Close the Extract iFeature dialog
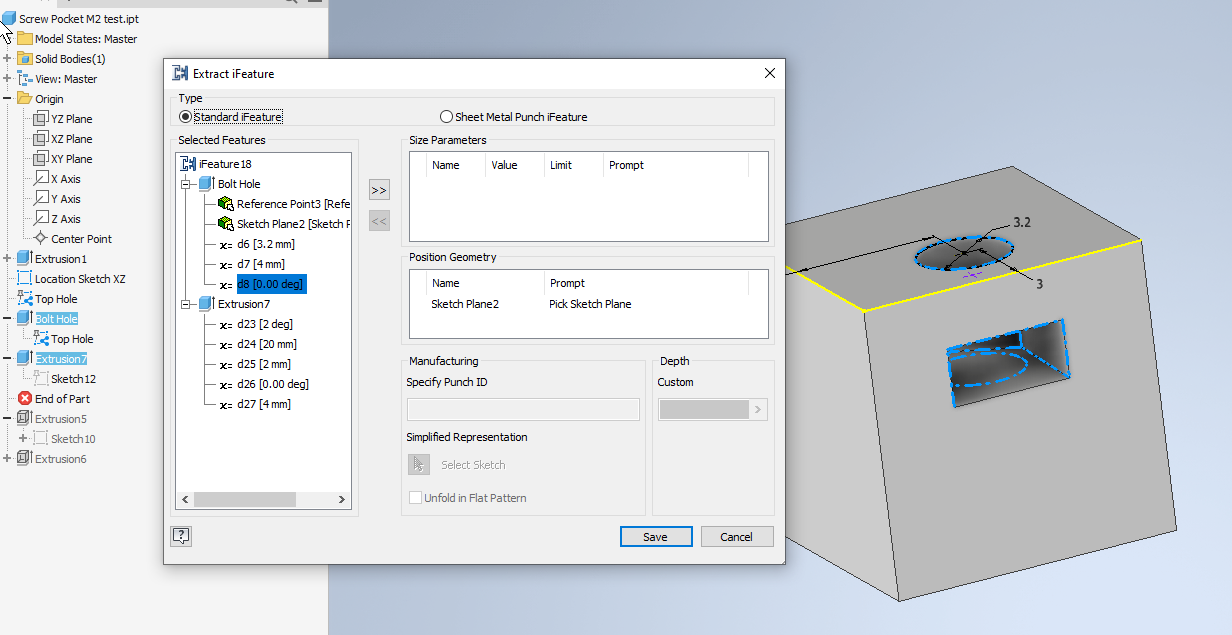1232x635 pixels. tap(769, 73)
